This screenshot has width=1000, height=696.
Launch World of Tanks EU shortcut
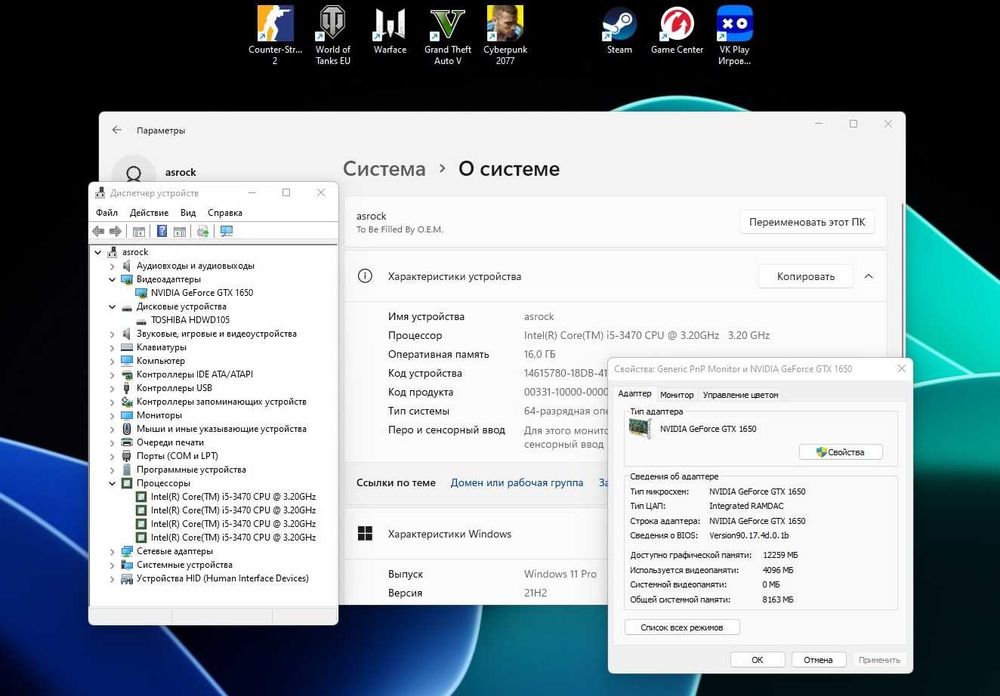click(x=332, y=35)
